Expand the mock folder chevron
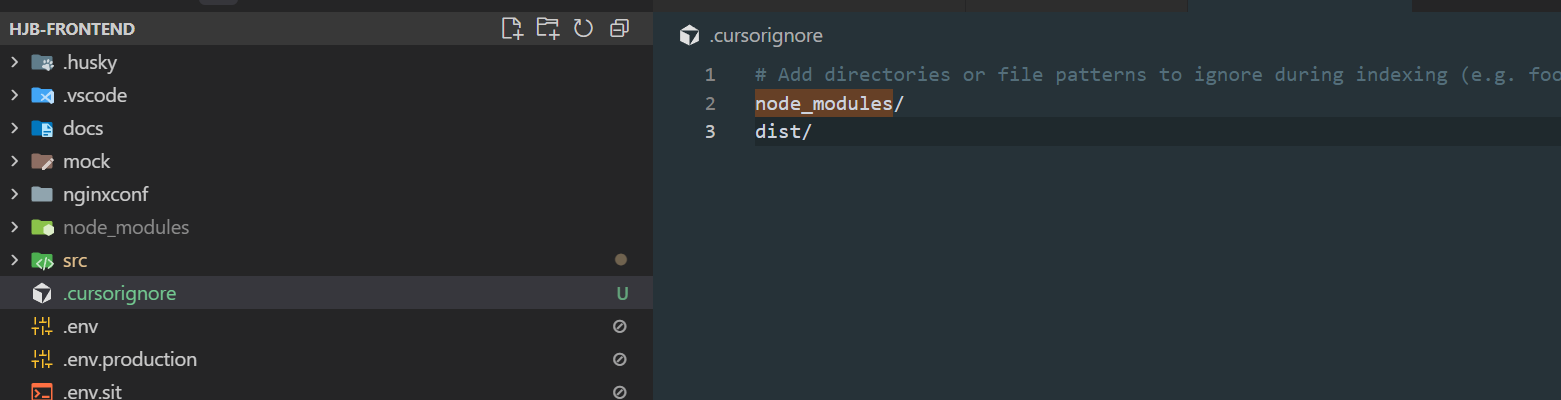This screenshot has height=400, width=1561. click(14, 162)
